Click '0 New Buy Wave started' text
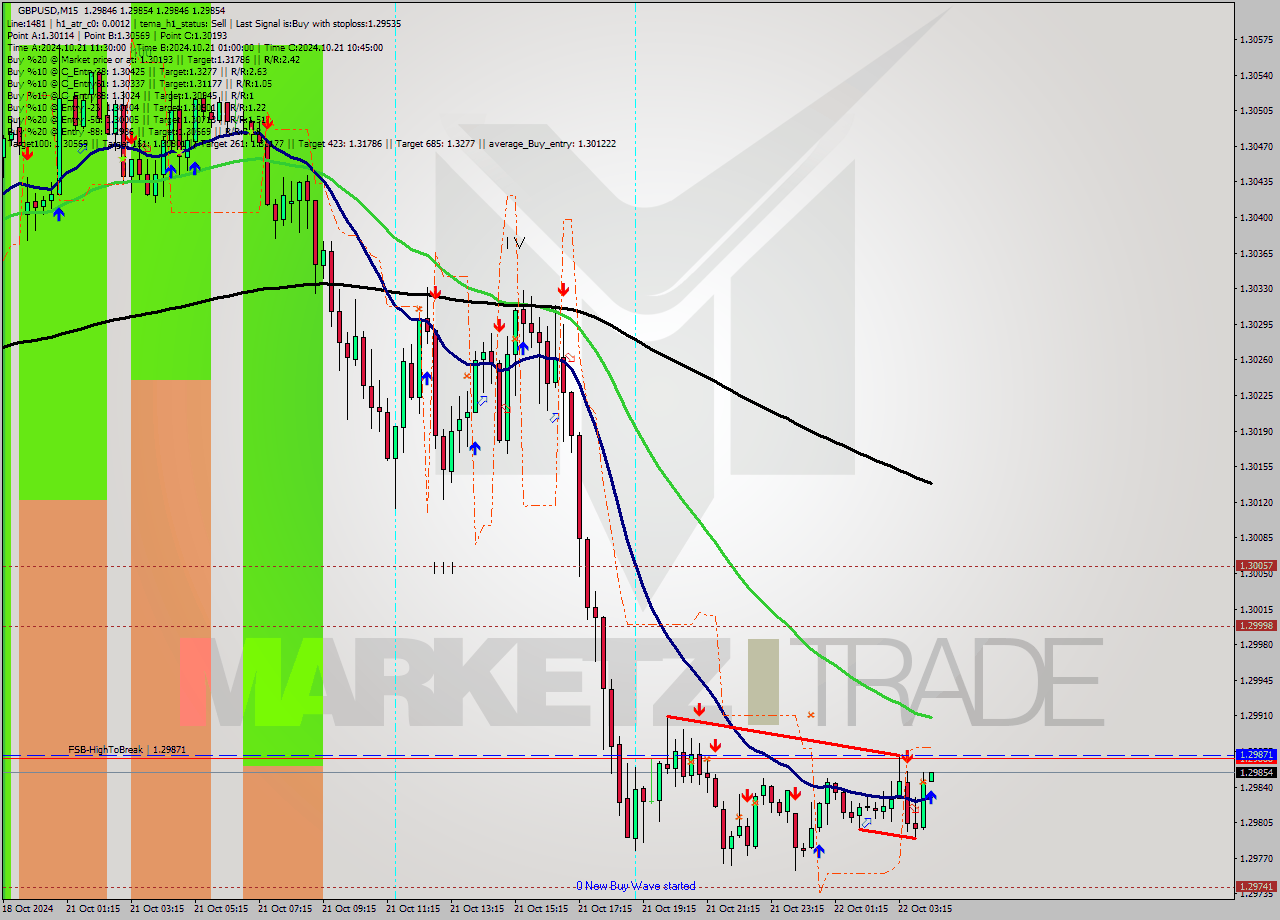The image size is (1280, 920). [635, 886]
